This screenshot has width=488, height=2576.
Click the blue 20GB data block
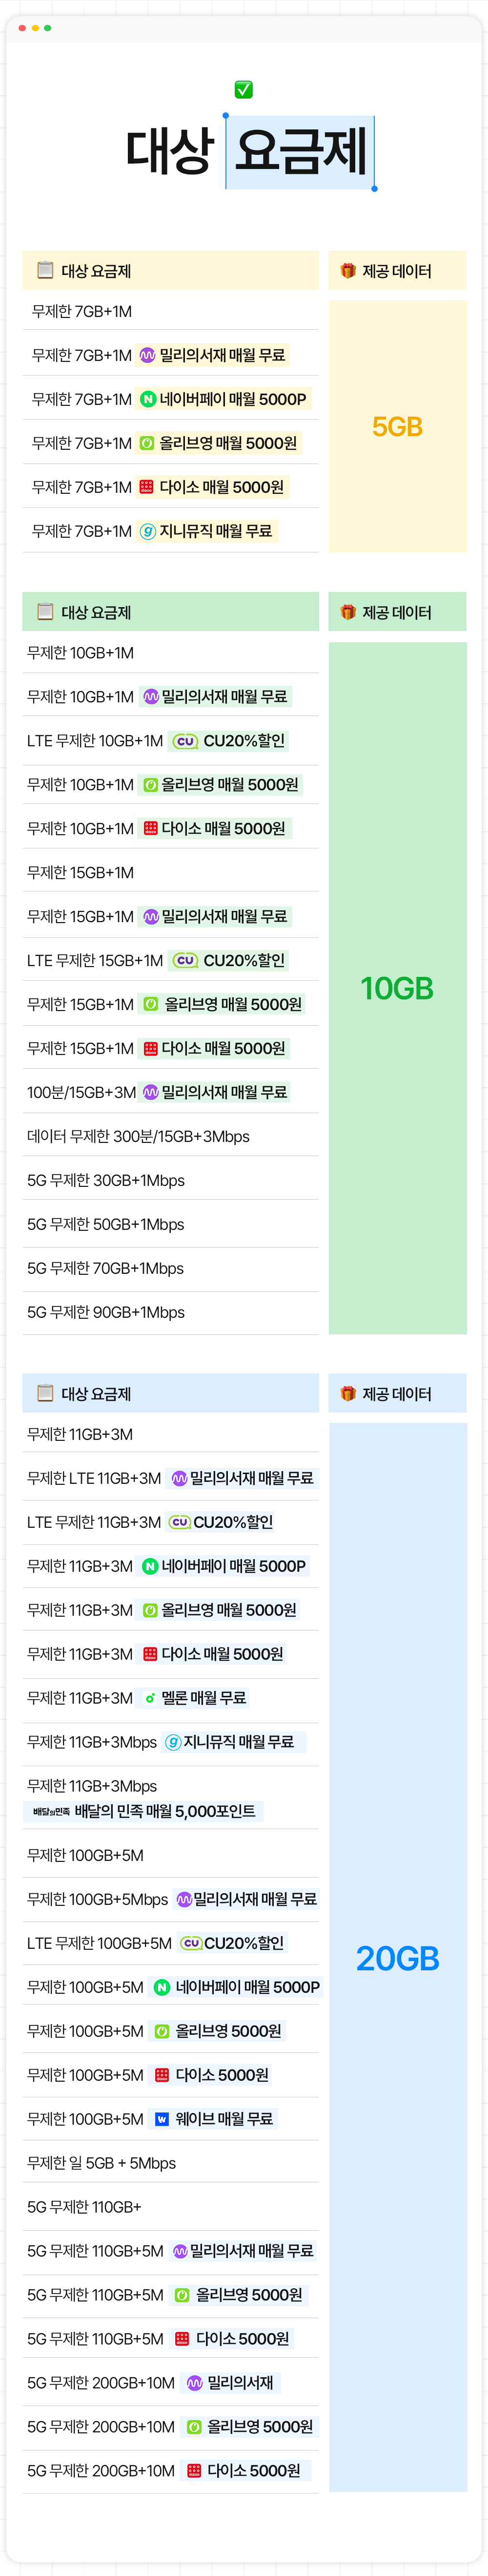tap(397, 1958)
